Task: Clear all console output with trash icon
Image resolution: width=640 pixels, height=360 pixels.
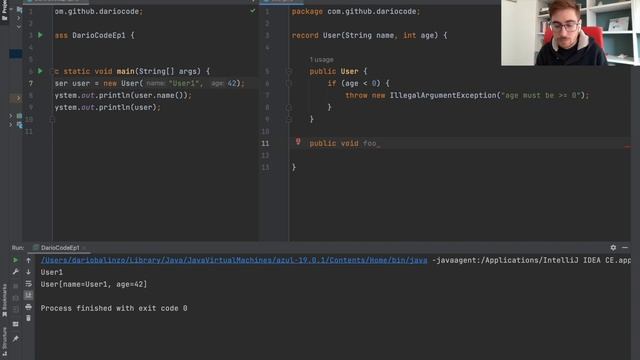Action: pos(28,318)
